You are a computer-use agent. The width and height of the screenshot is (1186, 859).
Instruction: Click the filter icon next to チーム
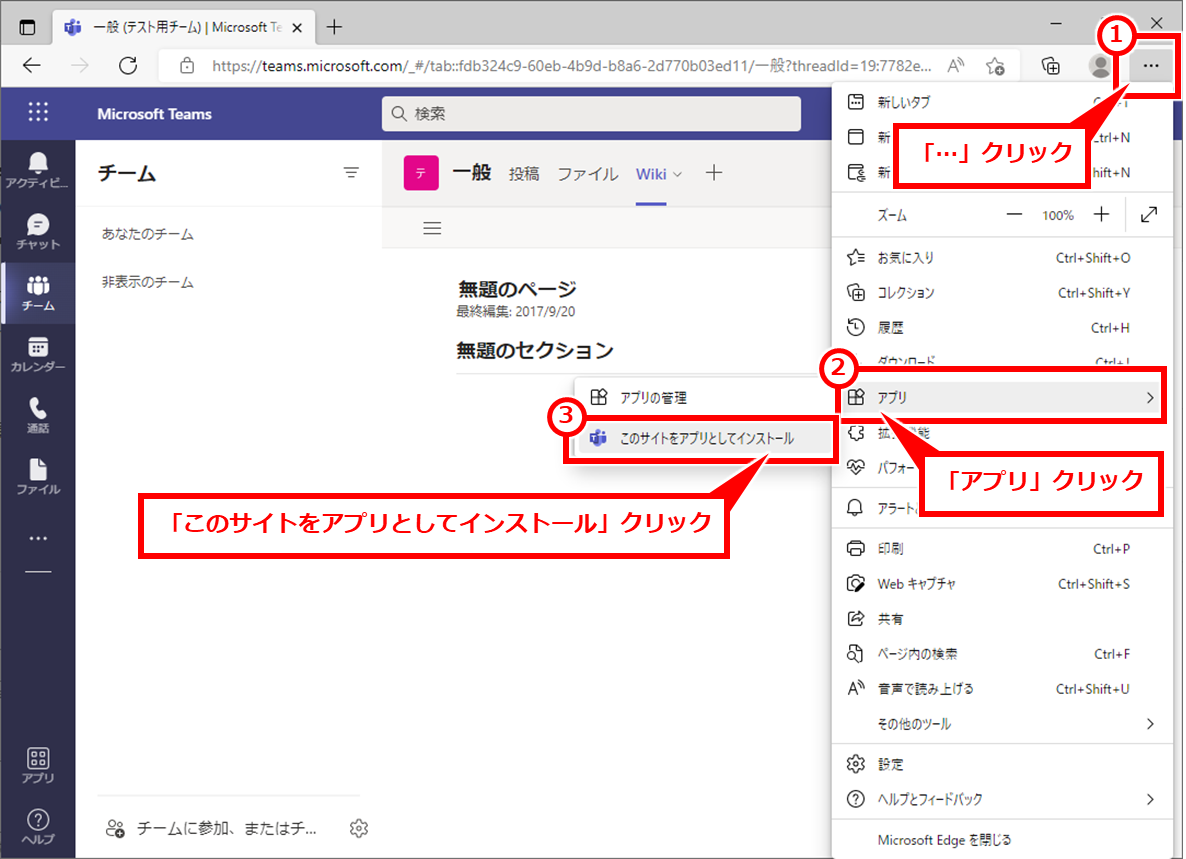(x=351, y=173)
